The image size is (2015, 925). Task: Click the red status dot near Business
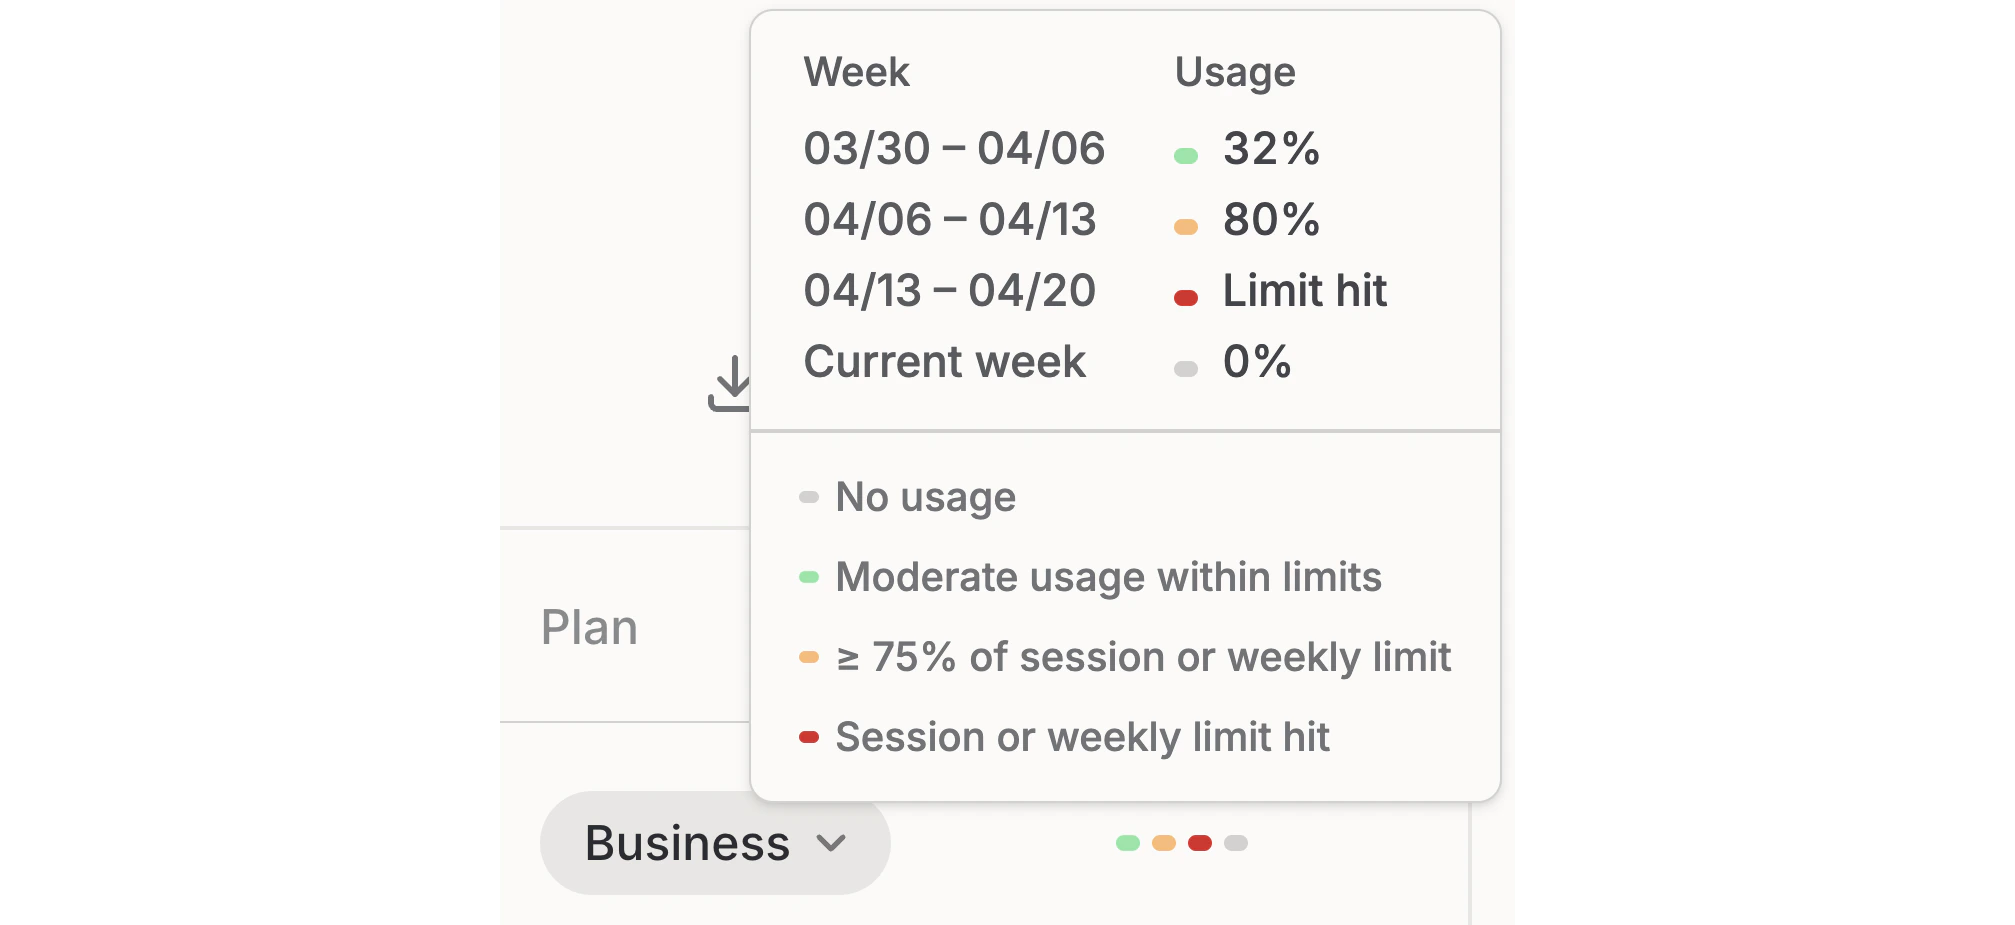(1199, 844)
